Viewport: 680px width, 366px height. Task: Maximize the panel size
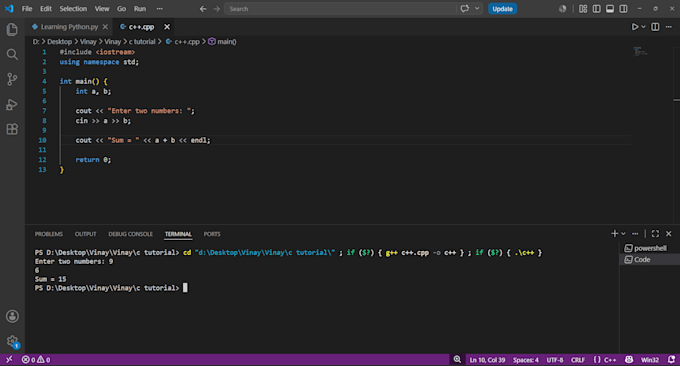[655, 234]
